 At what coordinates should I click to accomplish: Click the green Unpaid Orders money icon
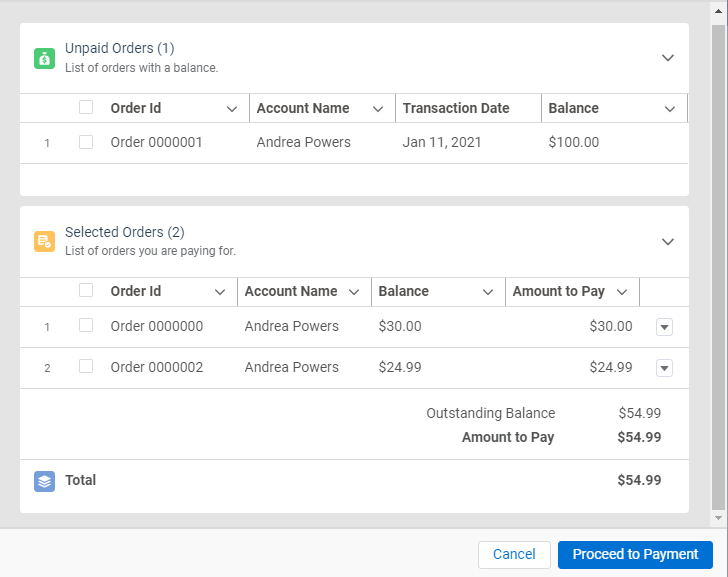click(x=44, y=58)
